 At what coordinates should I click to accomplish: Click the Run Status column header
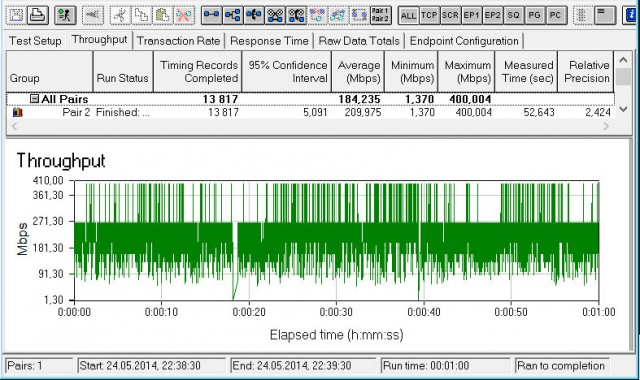point(123,71)
